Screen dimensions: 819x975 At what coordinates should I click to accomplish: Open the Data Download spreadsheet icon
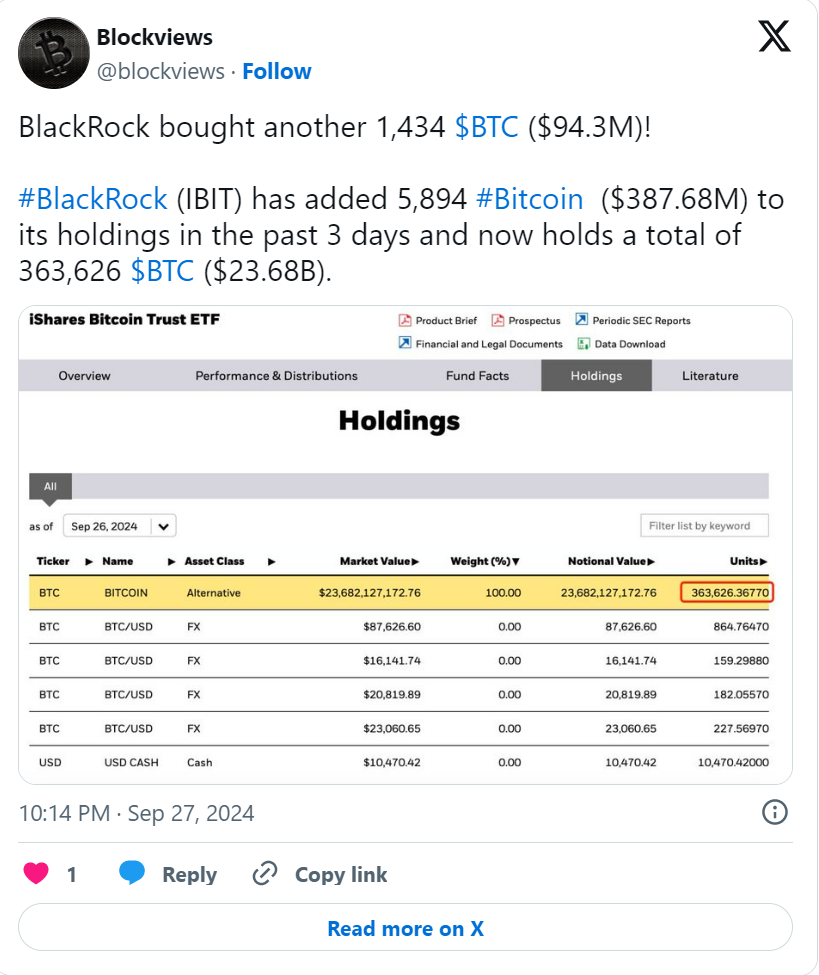[x=583, y=344]
